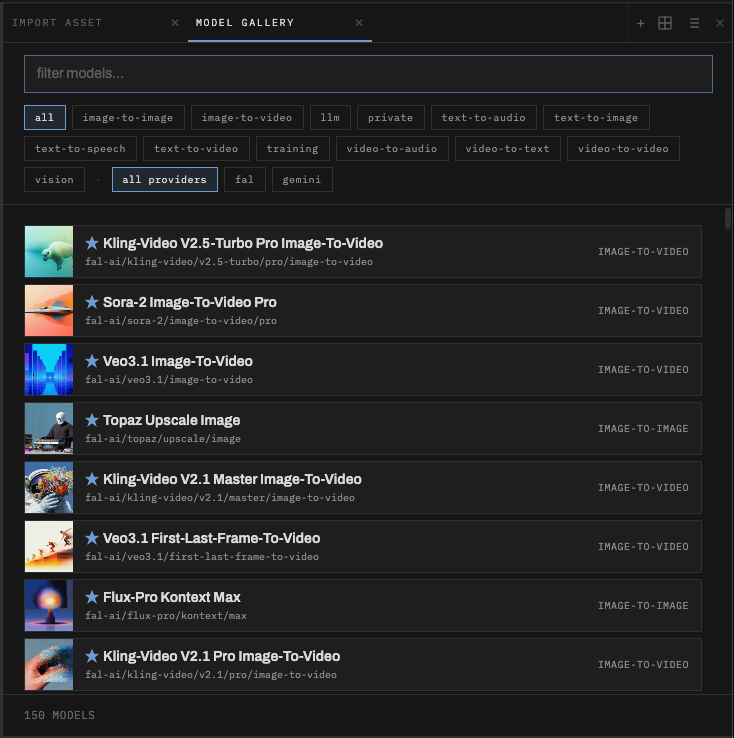Open Veo3.1 Image-To-Video blue city thumbnail

point(49,369)
